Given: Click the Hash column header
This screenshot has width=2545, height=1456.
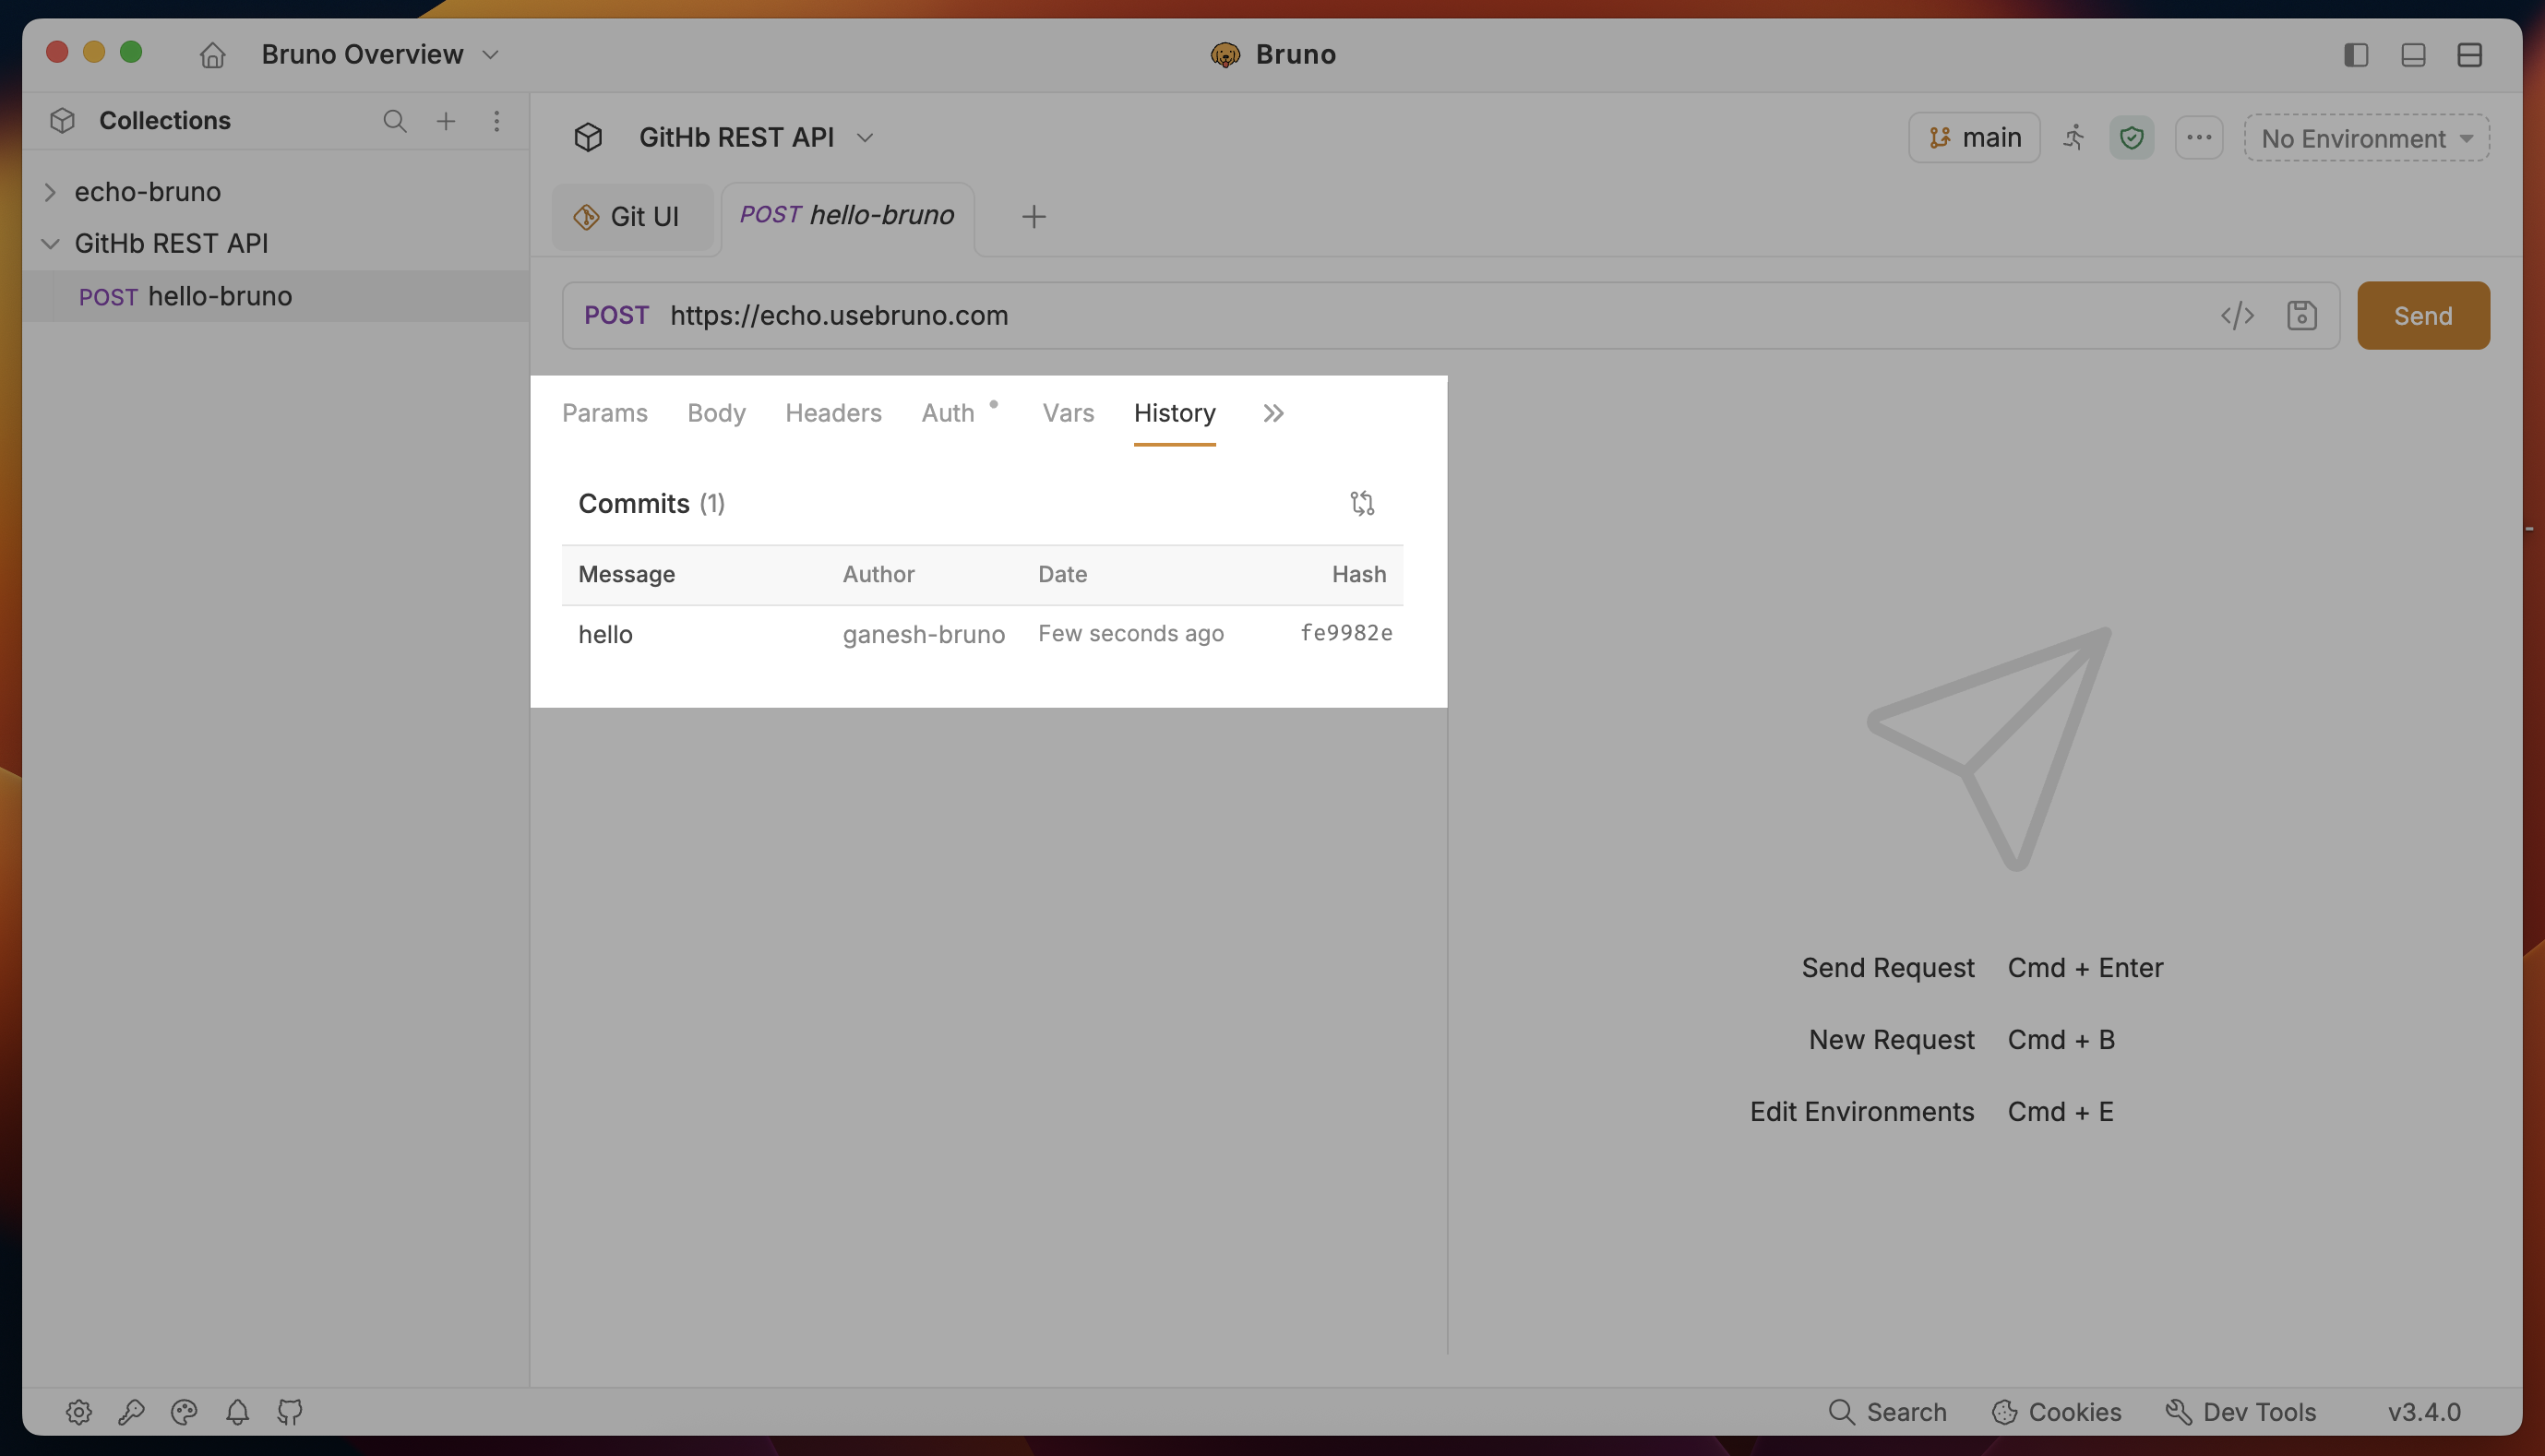Looking at the screenshot, I should 1358,574.
